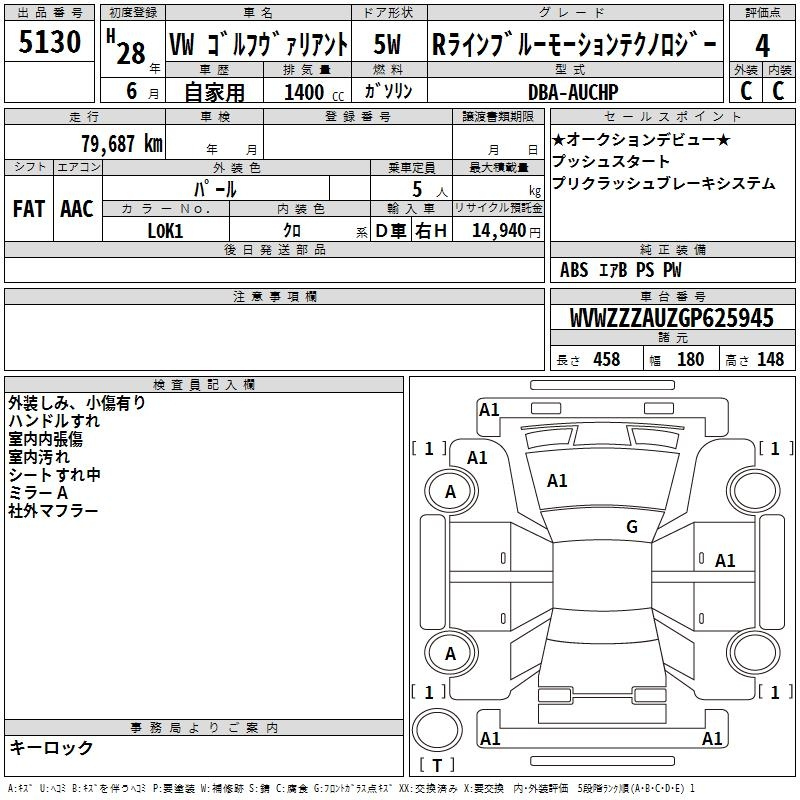Select the exterior color パール
800x800 pixels.
215,189
